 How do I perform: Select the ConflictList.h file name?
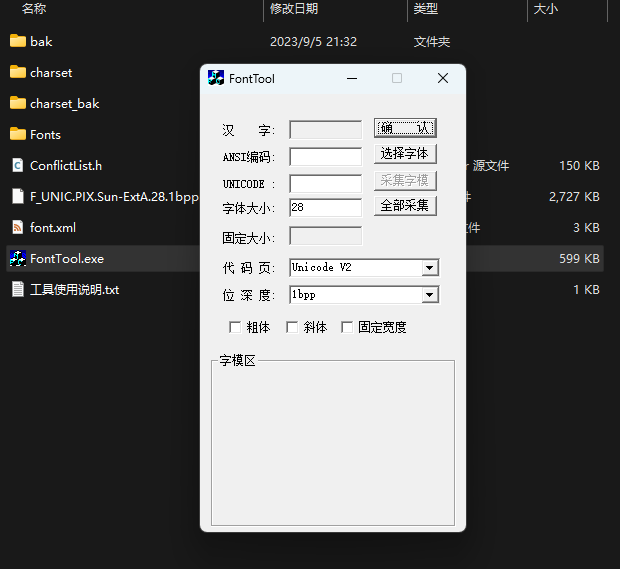[x=66, y=165]
